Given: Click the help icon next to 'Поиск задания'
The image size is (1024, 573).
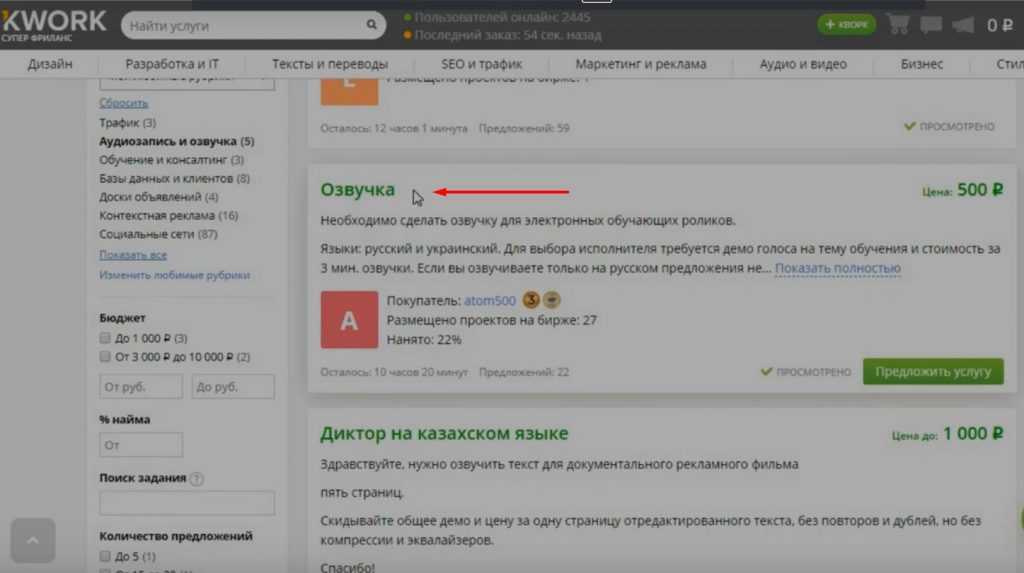Looking at the screenshot, I should point(197,479).
